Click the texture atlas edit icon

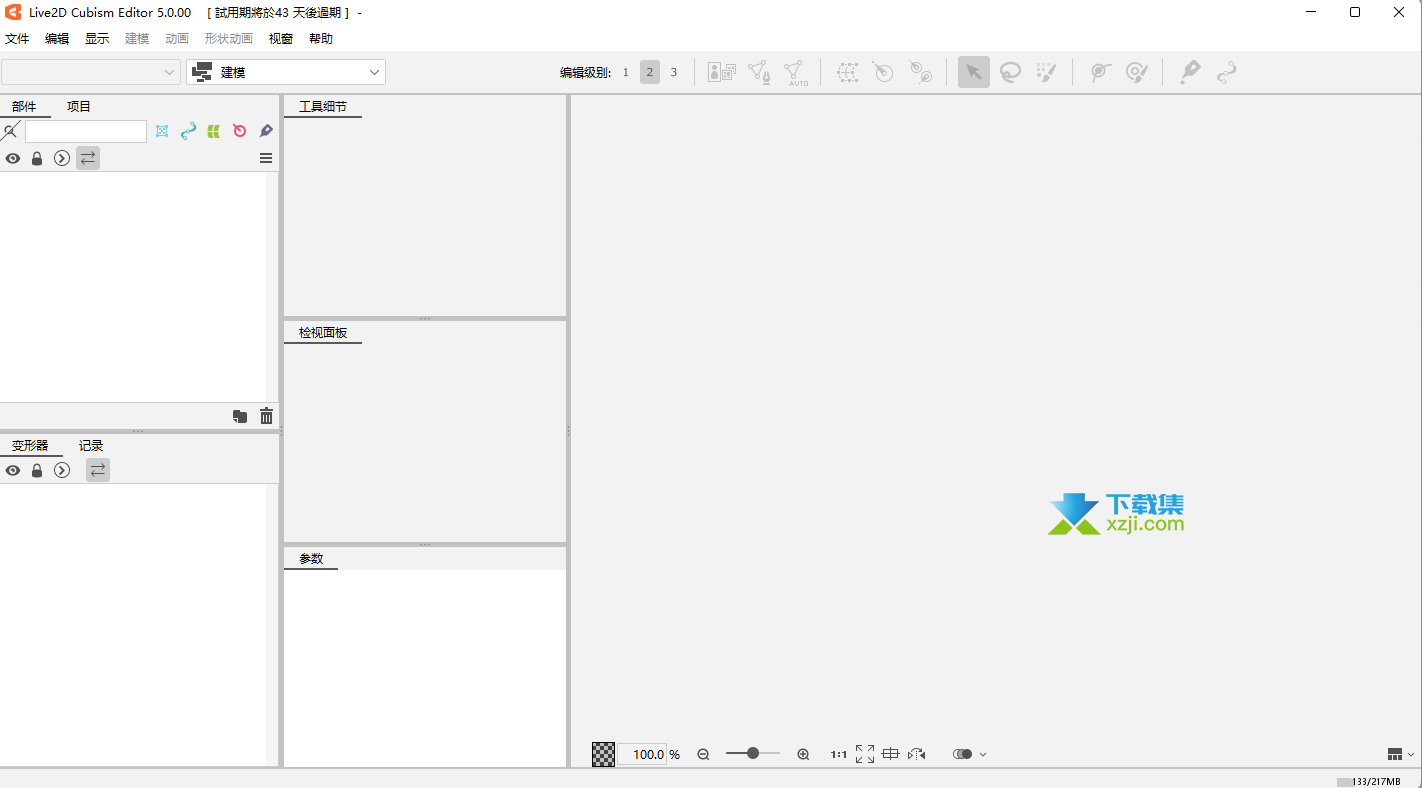[x=722, y=72]
